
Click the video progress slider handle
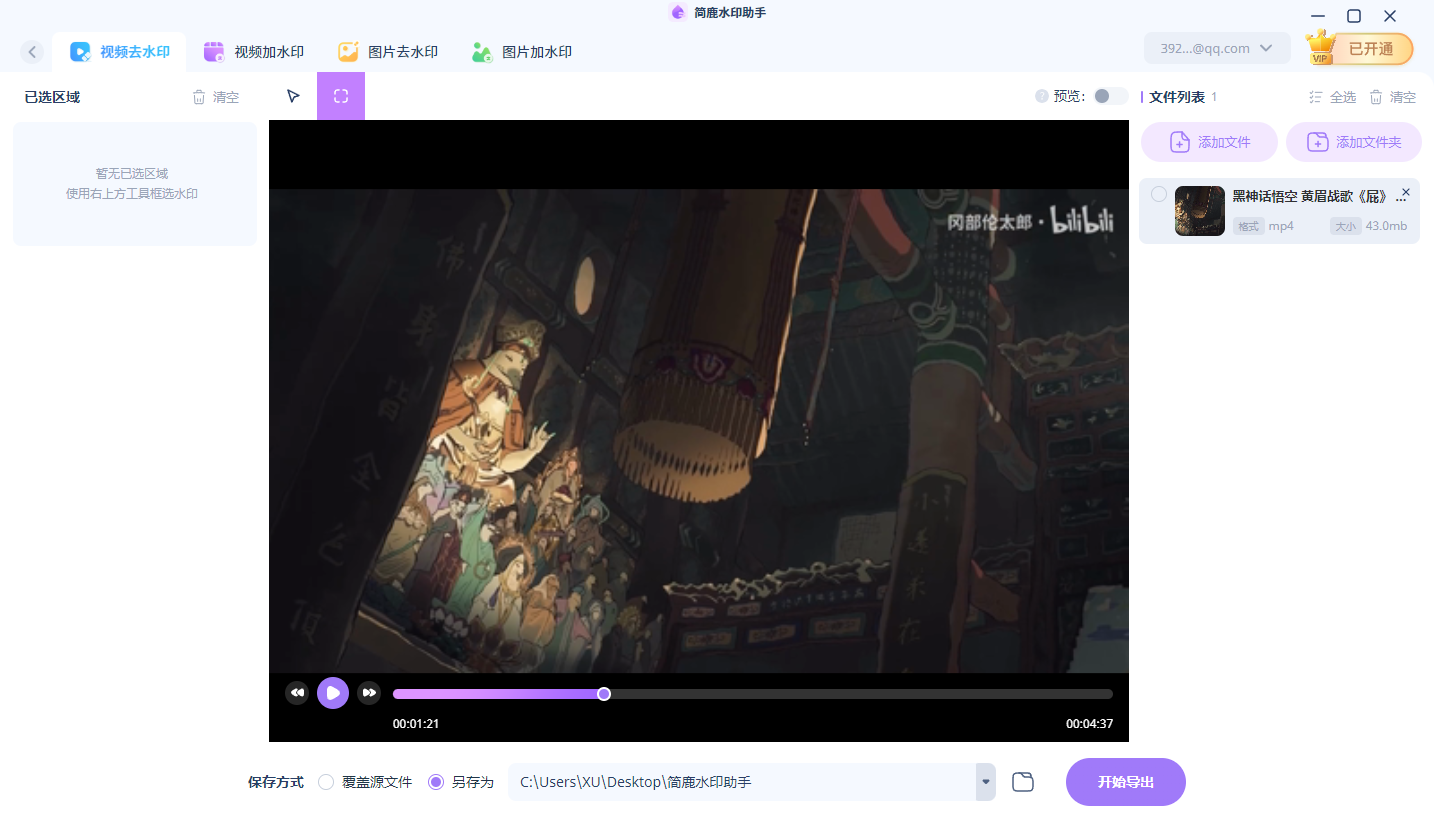(x=604, y=694)
